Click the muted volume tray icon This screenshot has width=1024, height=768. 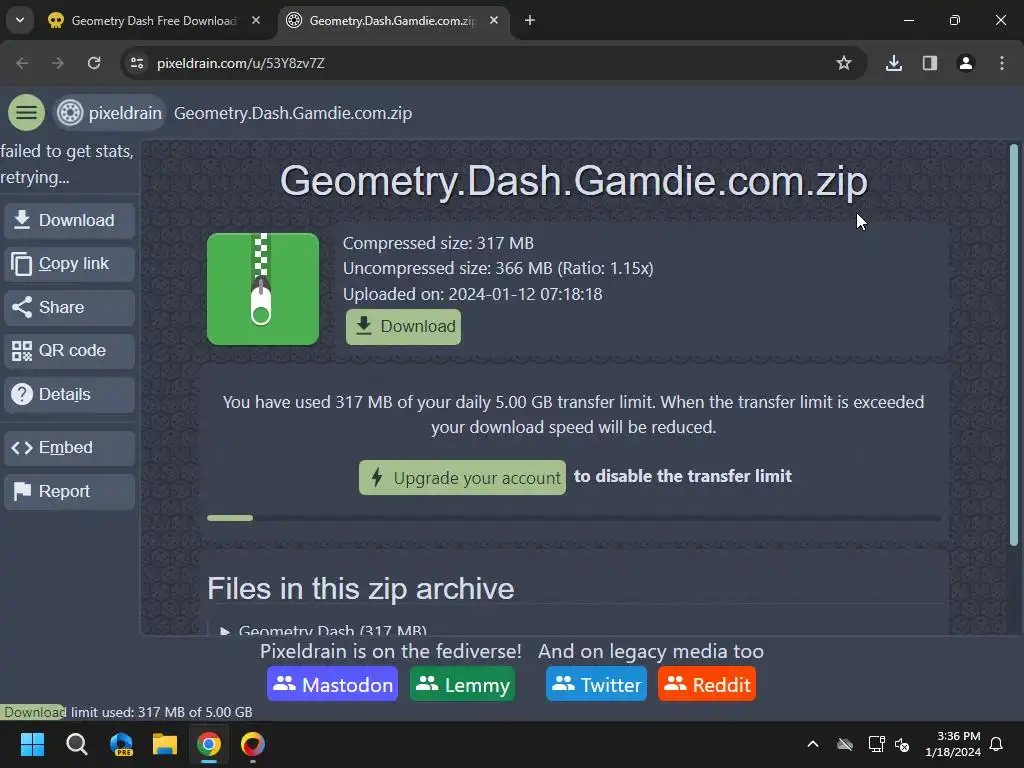coord(903,744)
